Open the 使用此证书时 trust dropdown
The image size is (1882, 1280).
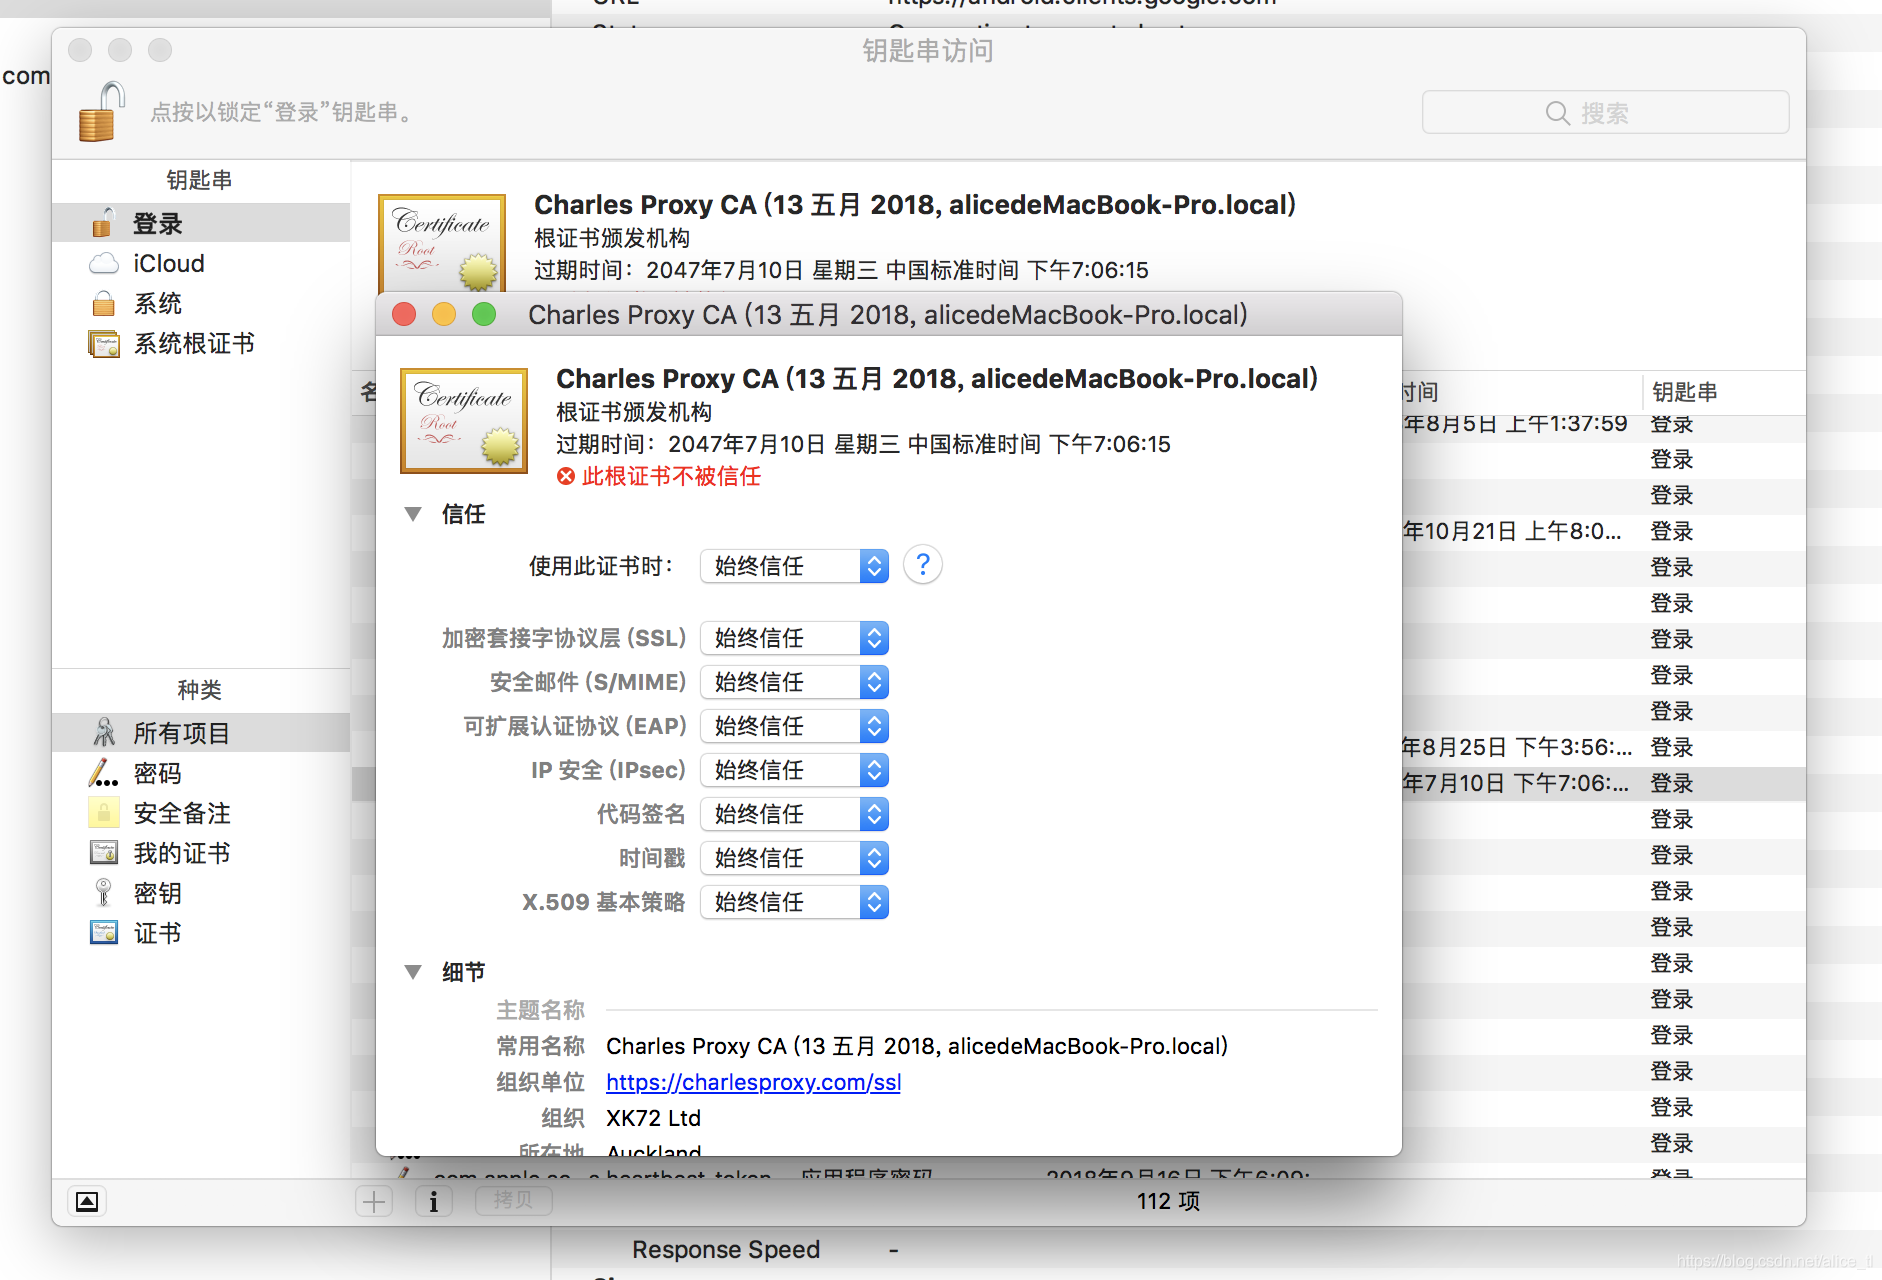[795, 566]
